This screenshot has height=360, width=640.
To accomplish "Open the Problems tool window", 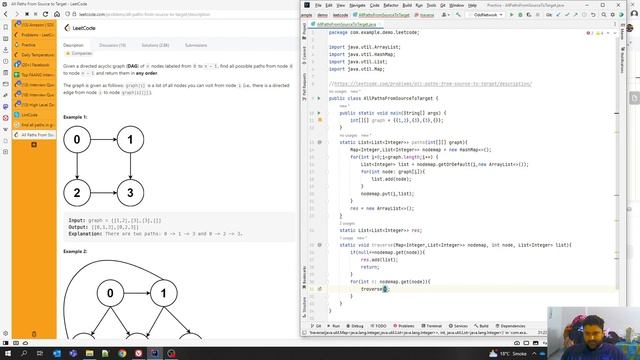I will coord(404,326).
